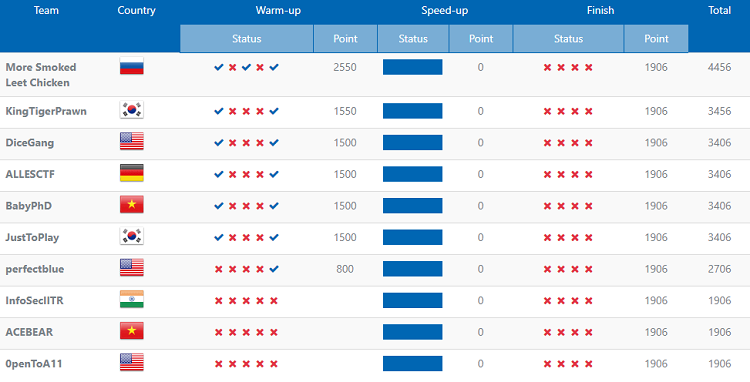
Task: Select the DiceGang team name
Action: (30, 143)
